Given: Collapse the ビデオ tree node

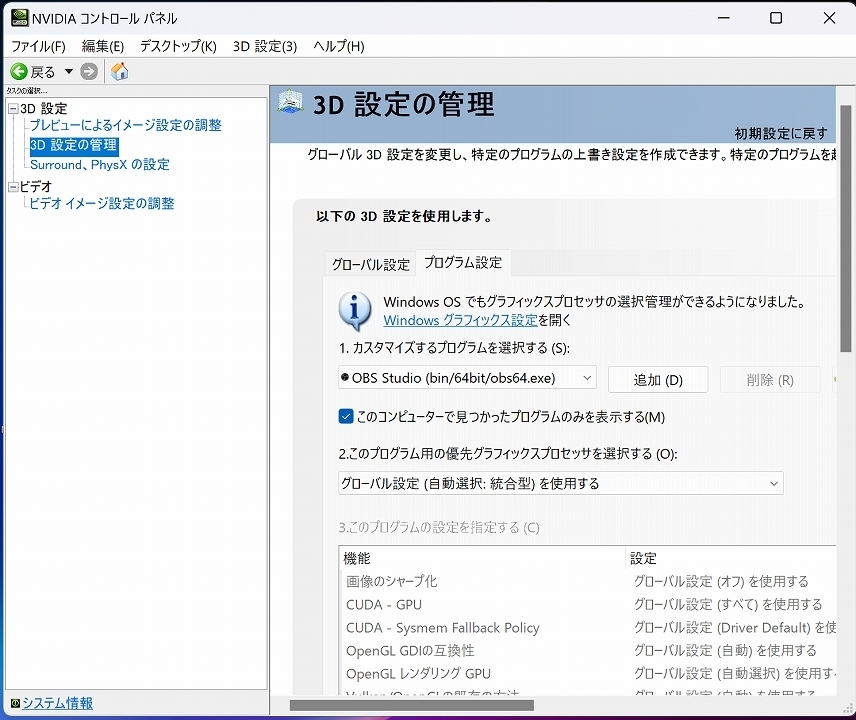Looking at the screenshot, I should click(13, 187).
